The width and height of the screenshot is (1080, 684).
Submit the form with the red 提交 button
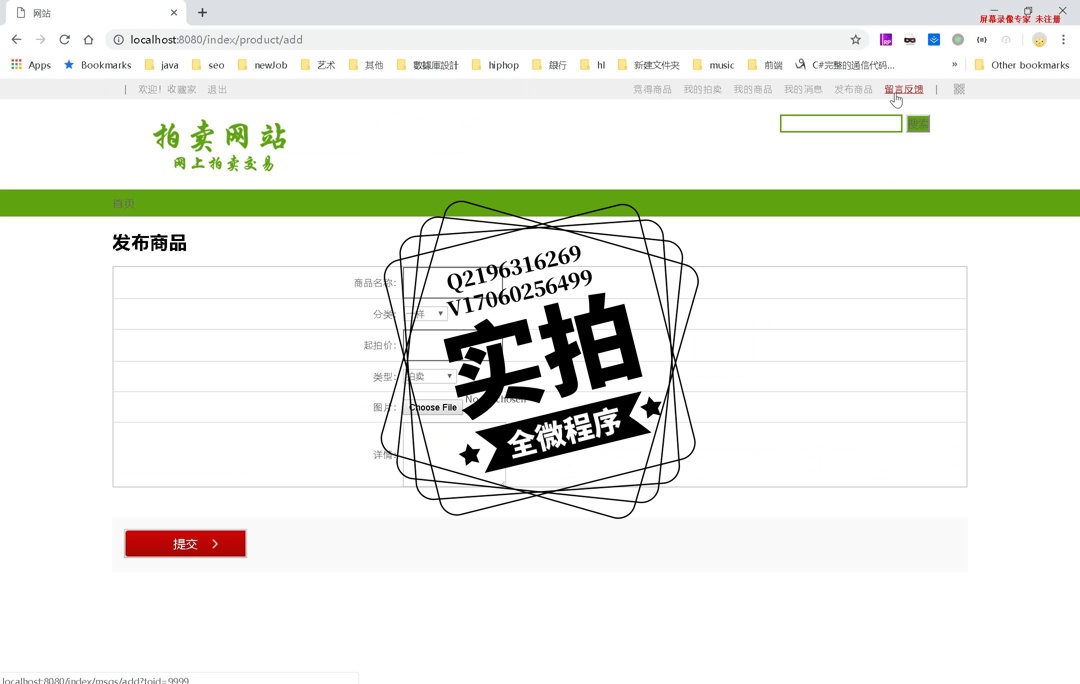coord(185,543)
